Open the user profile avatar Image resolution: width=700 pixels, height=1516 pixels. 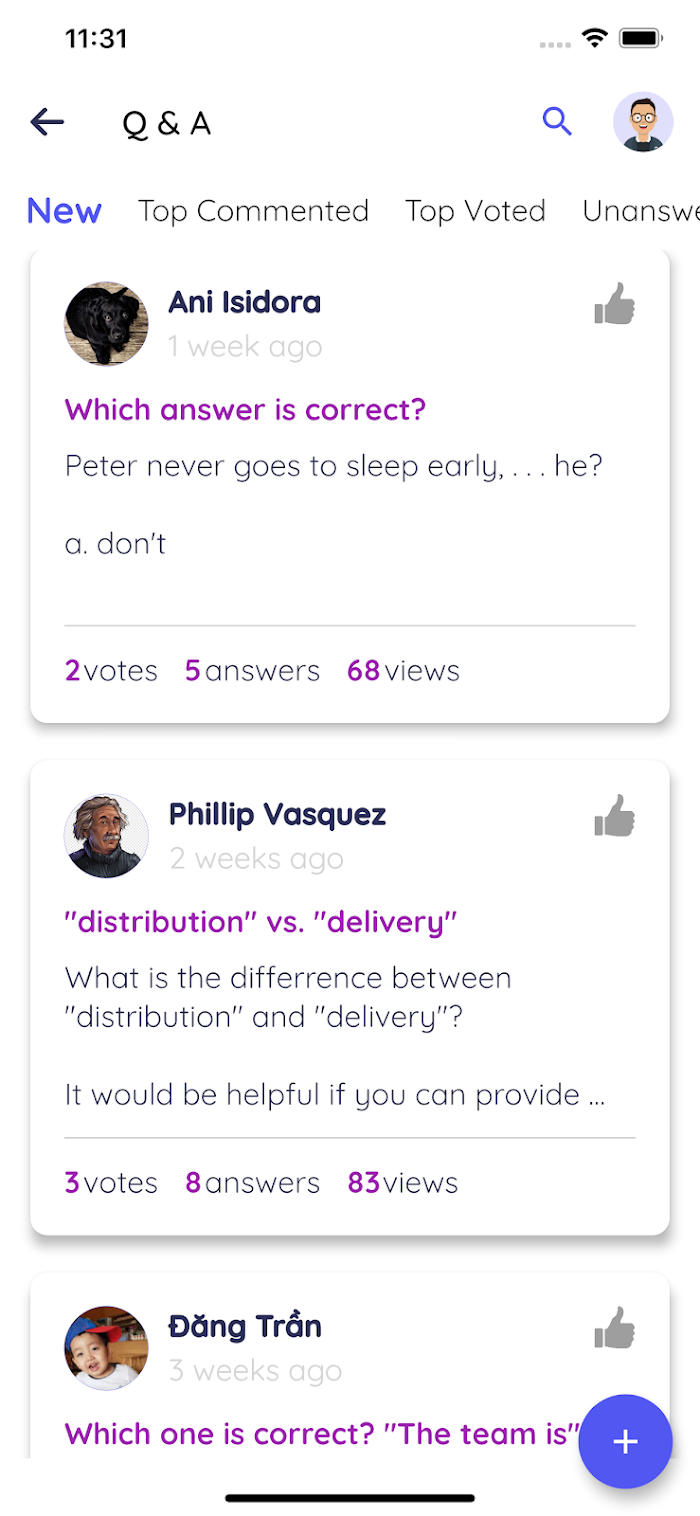pyautogui.click(x=642, y=122)
